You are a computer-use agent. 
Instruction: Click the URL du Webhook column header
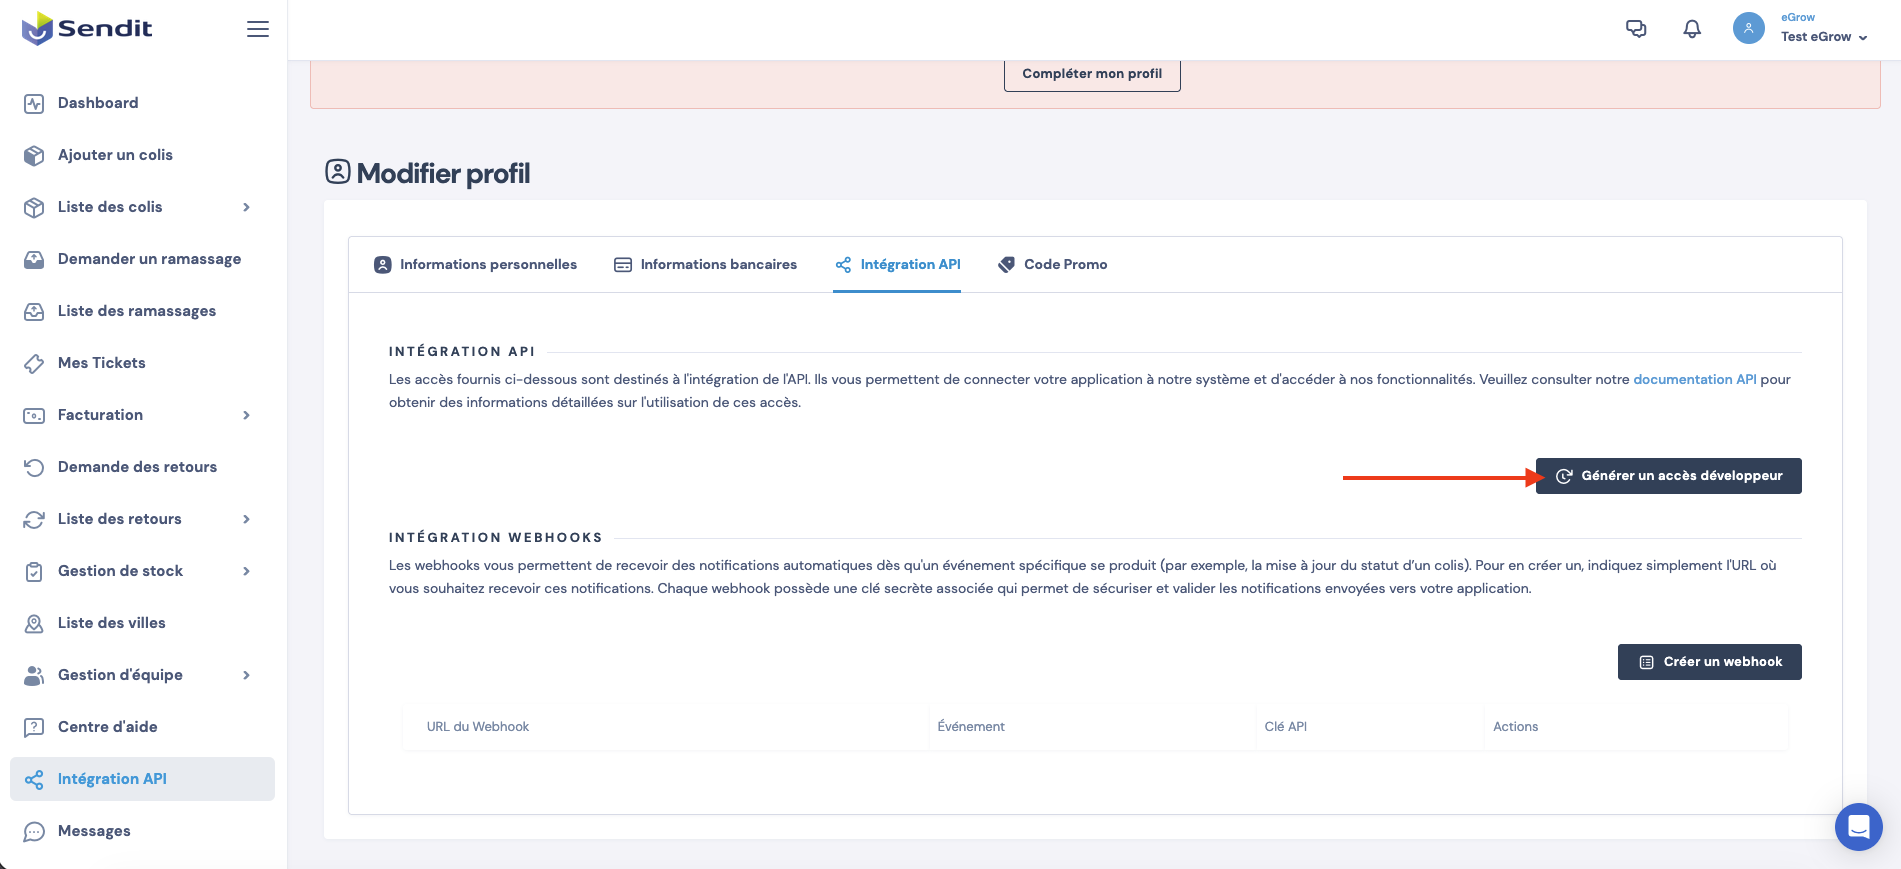(x=478, y=727)
